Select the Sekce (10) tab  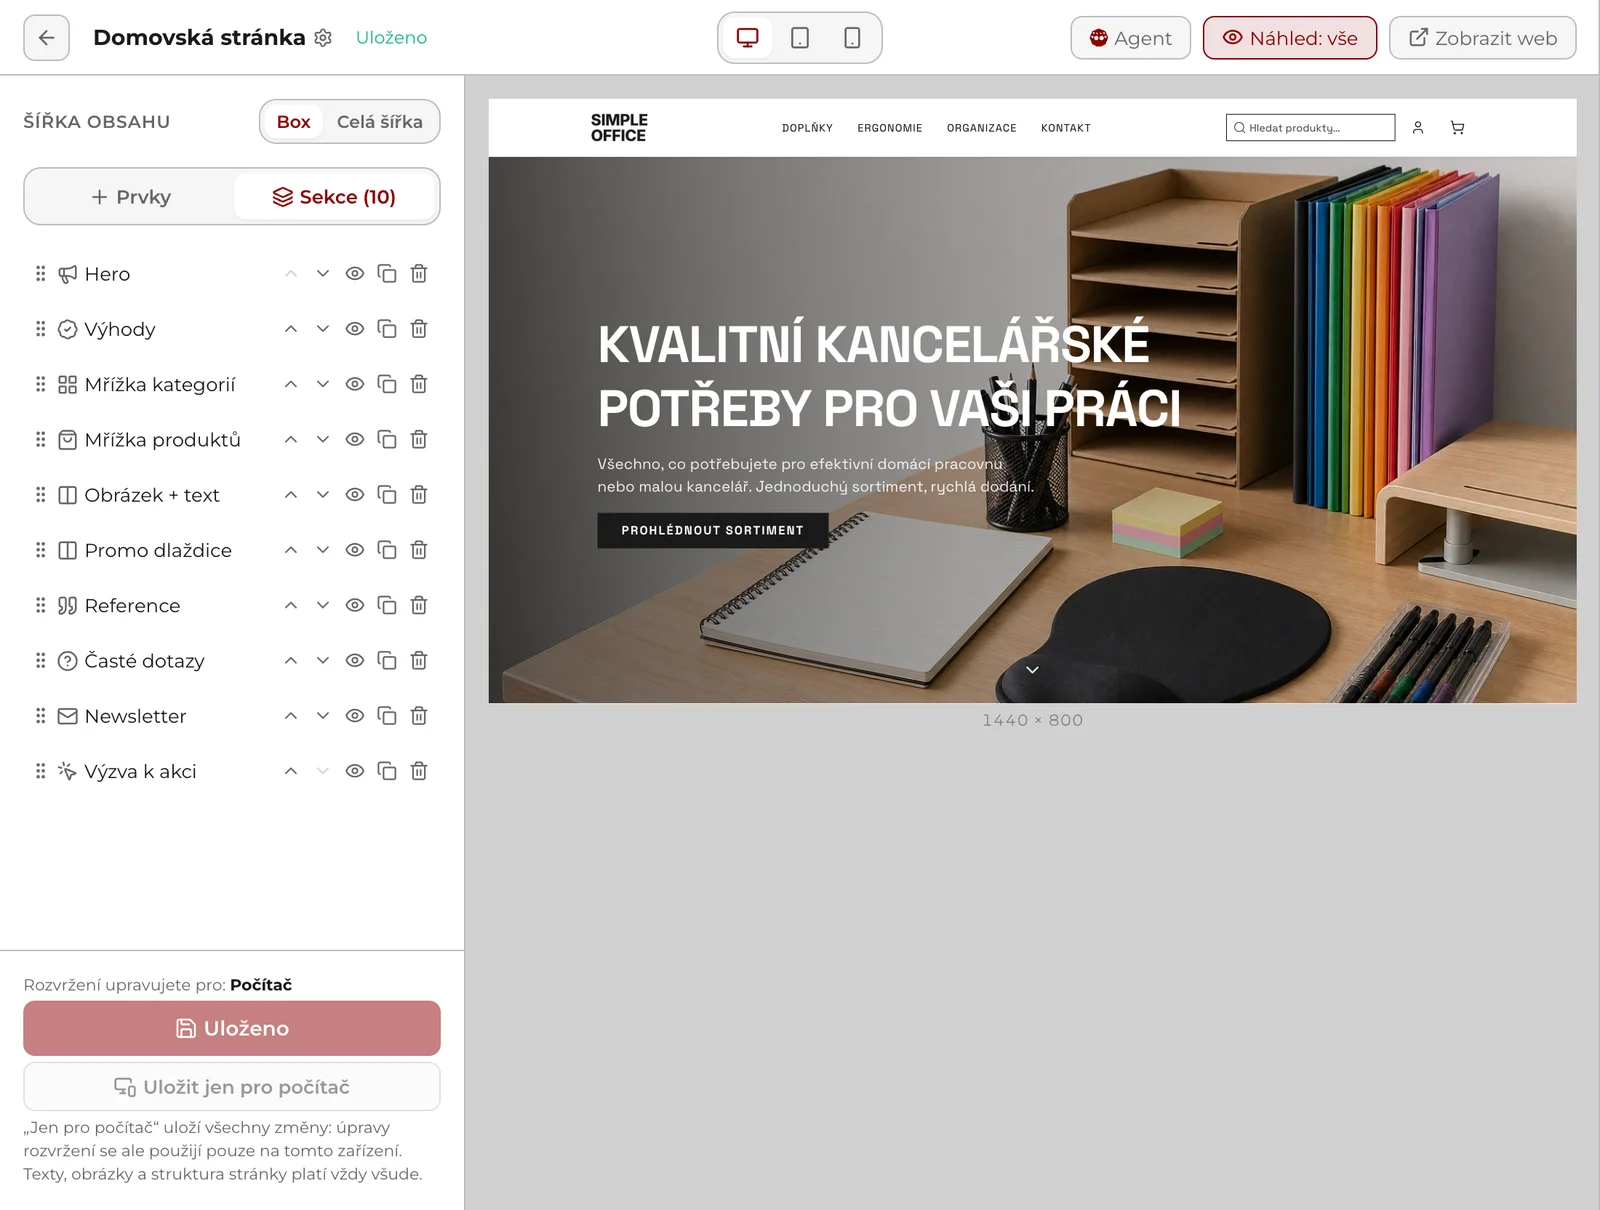[x=335, y=197]
